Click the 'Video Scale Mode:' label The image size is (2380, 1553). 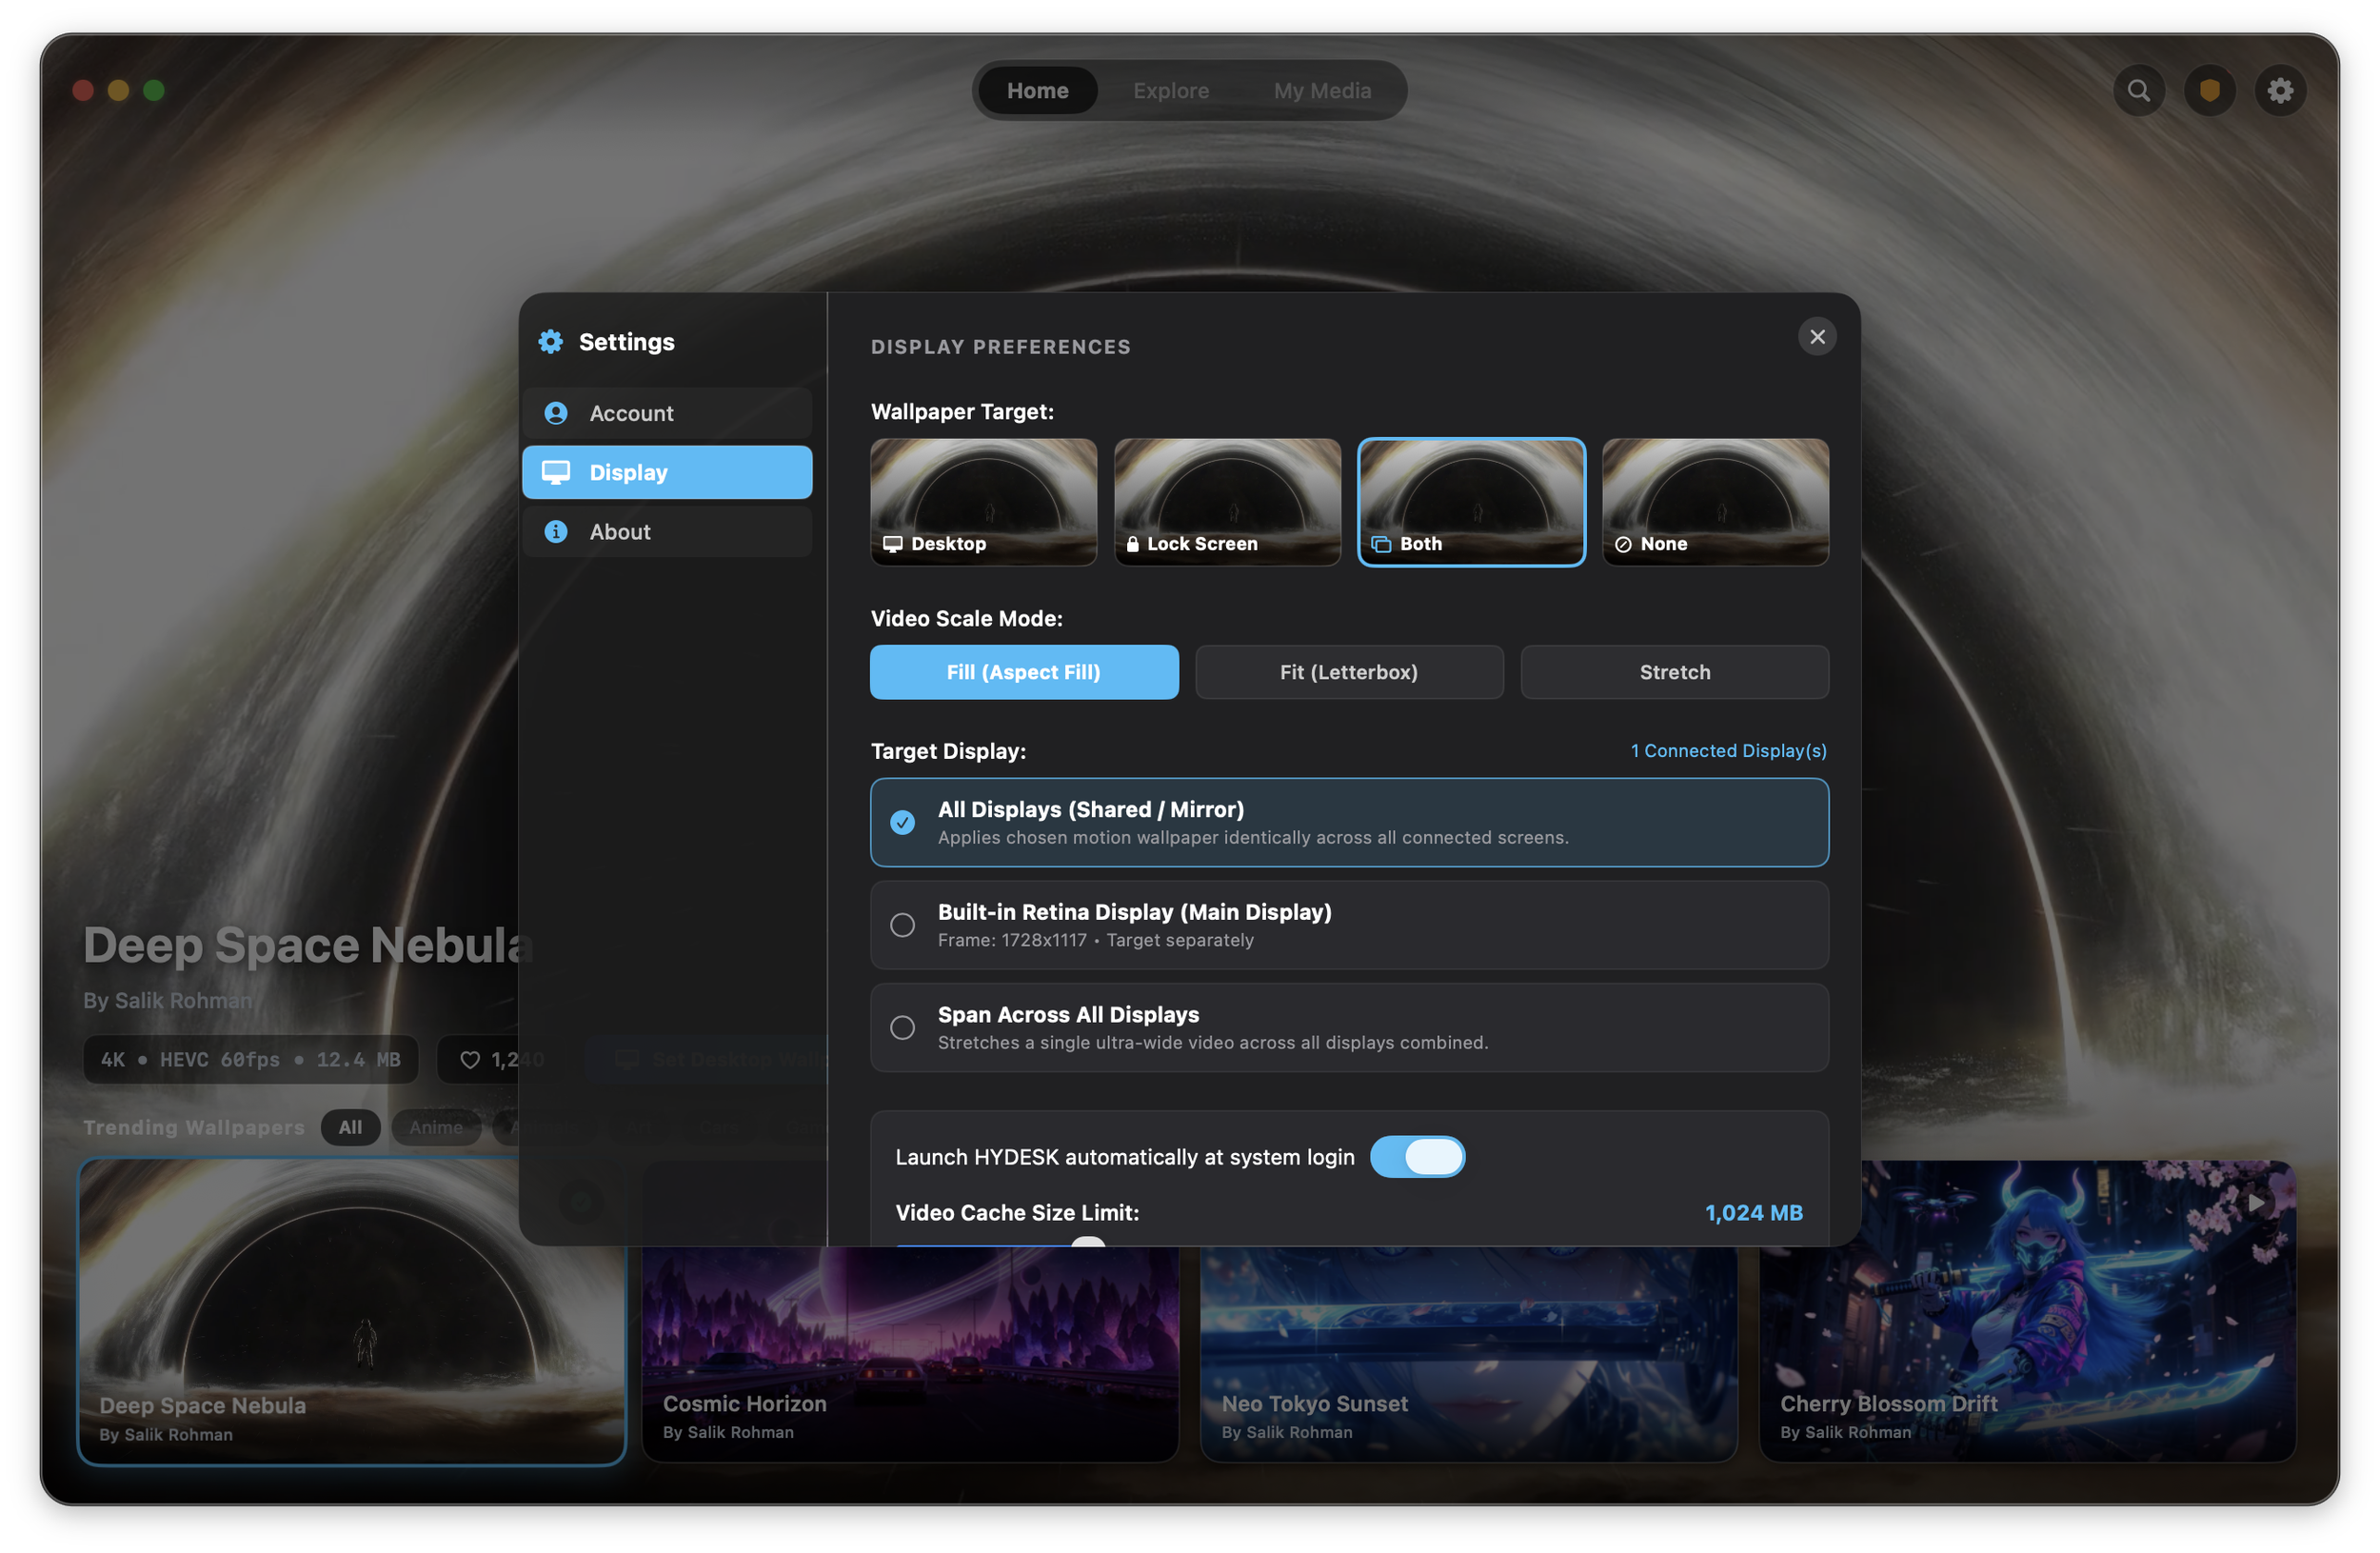[x=966, y=619]
